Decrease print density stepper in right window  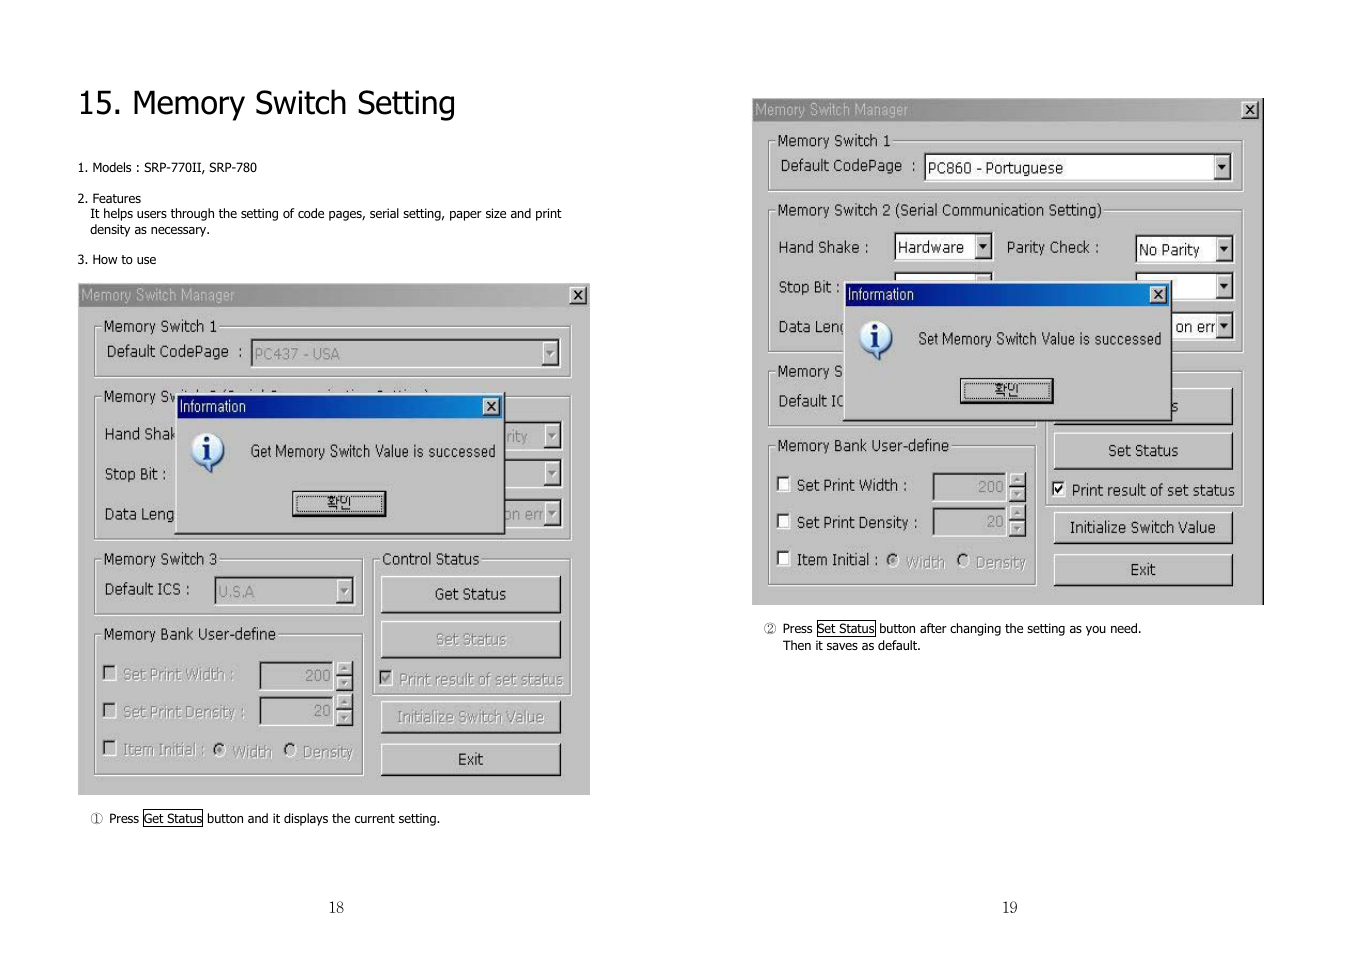(x=1017, y=529)
